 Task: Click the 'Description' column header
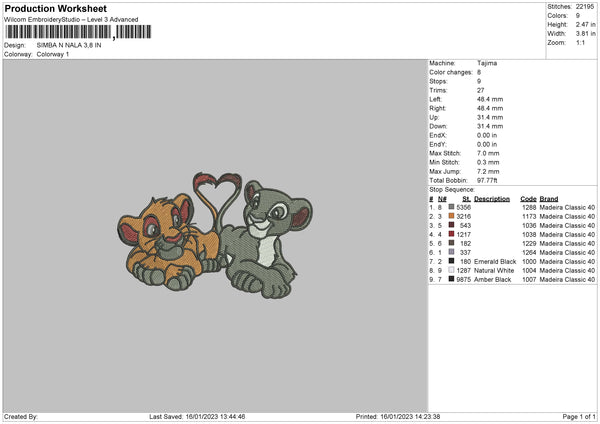point(492,199)
